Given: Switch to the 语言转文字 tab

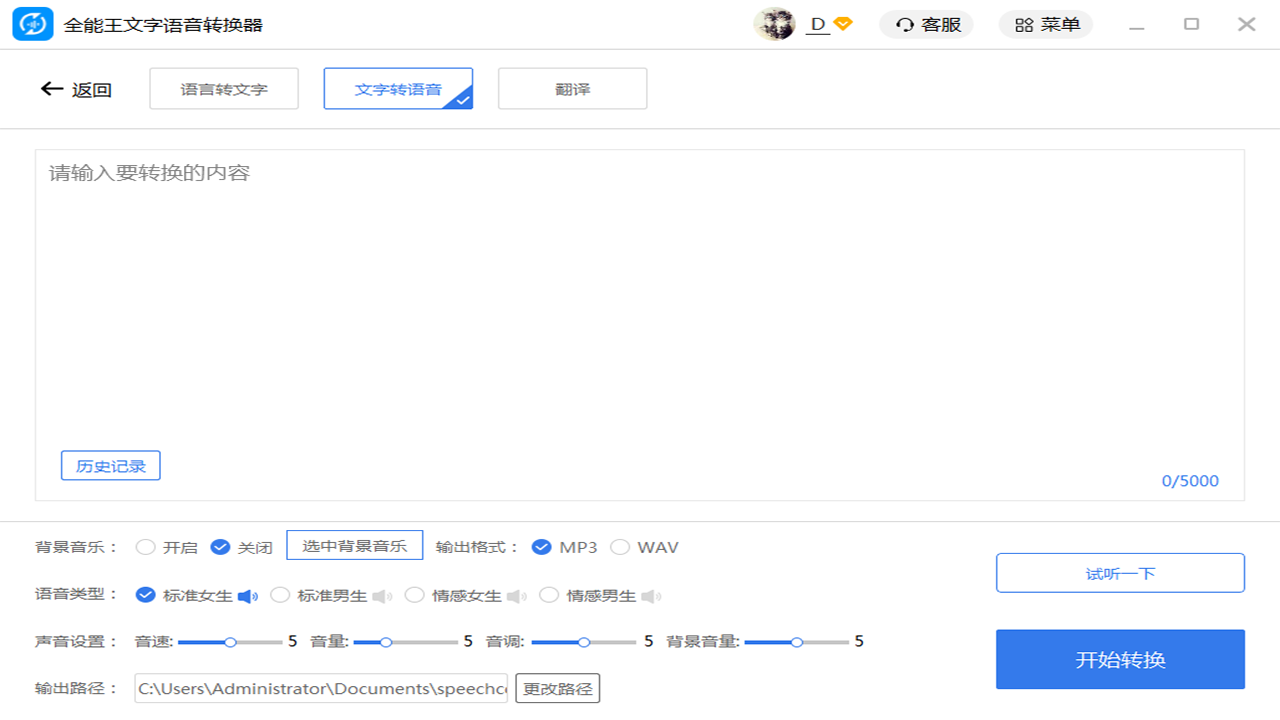Looking at the screenshot, I should [x=223, y=88].
